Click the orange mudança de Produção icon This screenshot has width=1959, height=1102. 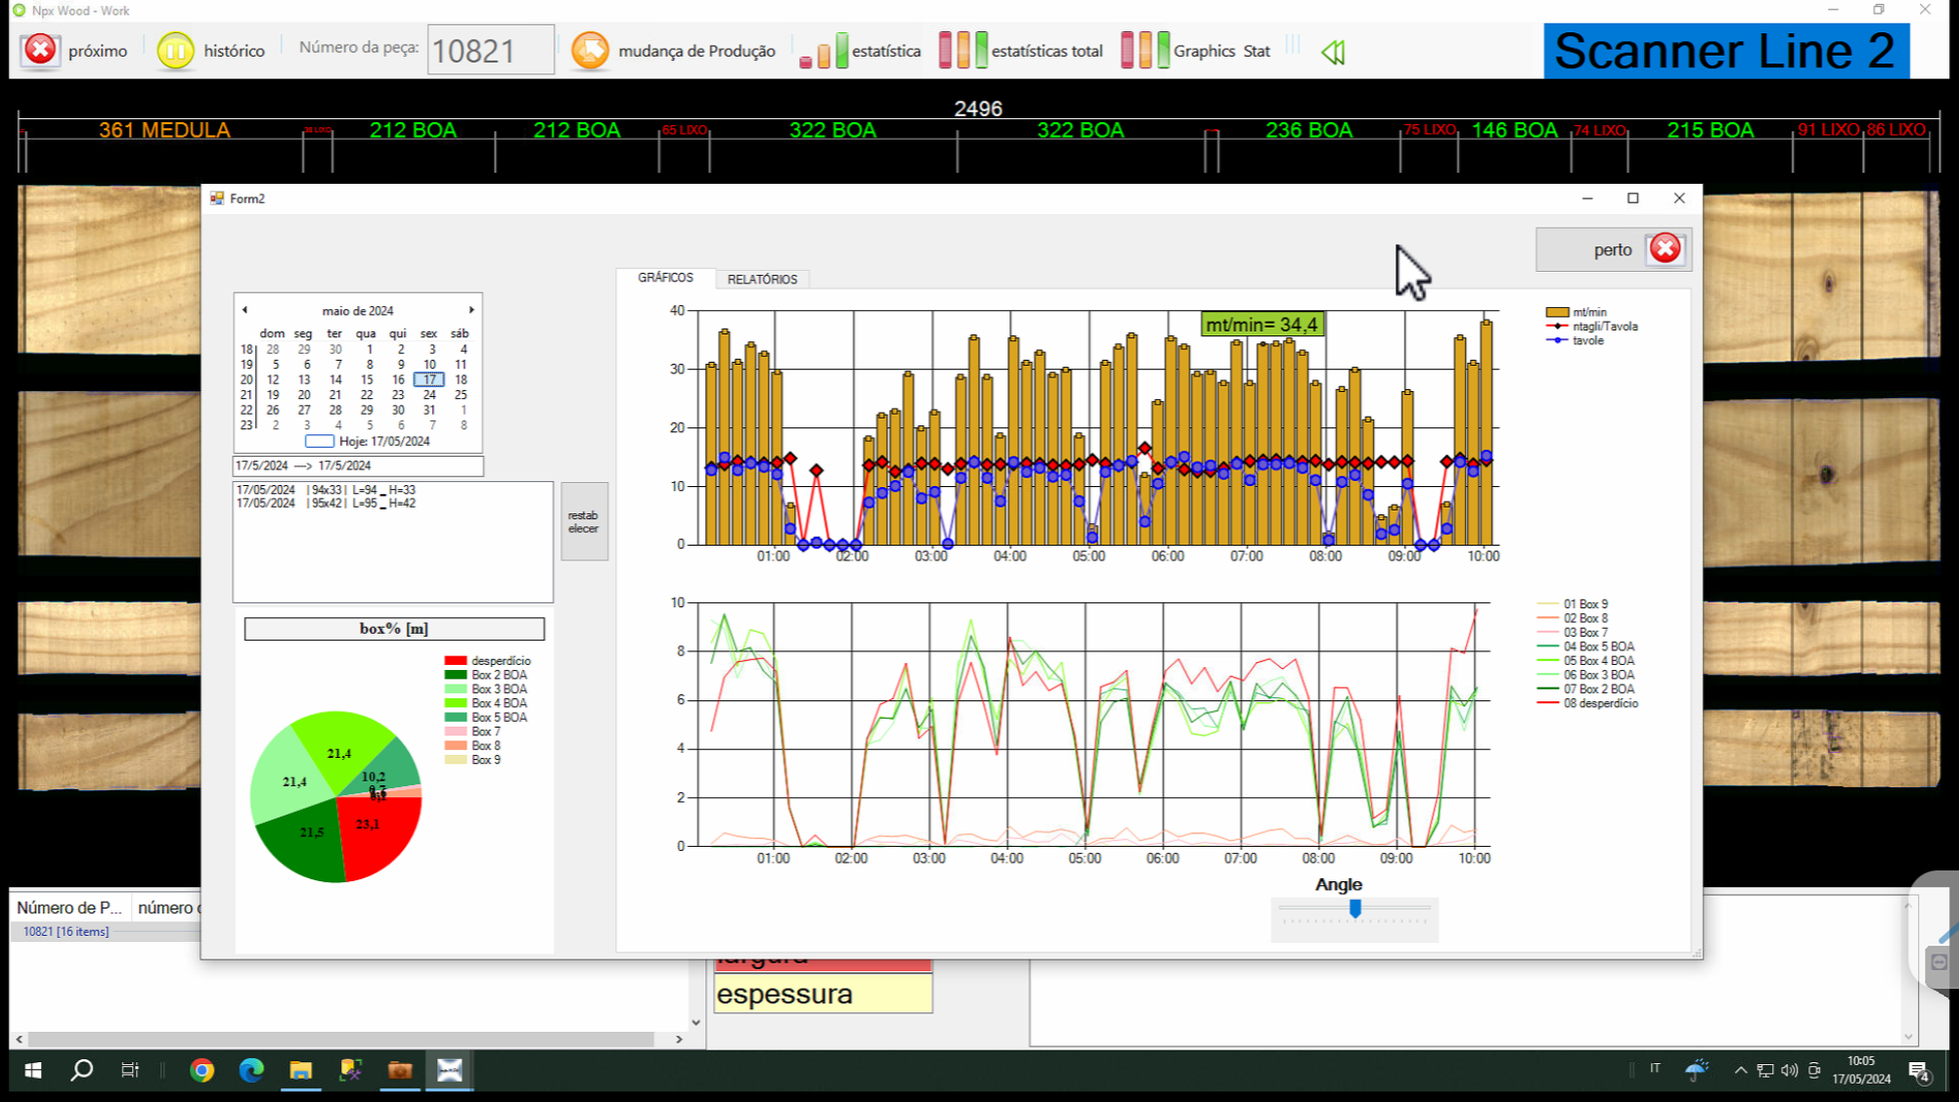click(590, 50)
